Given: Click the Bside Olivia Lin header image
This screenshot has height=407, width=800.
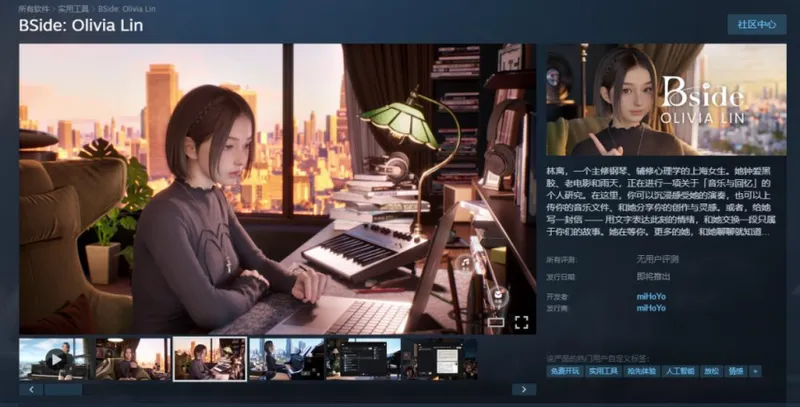Looking at the screenshot, I should click(666, 99).
